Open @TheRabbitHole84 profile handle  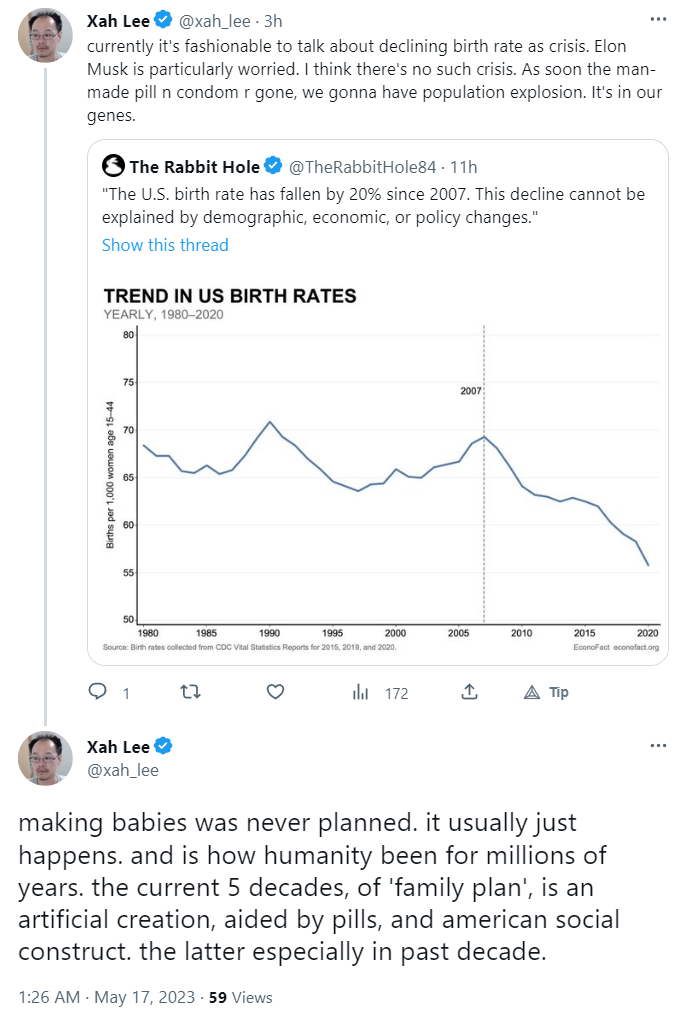[362, 167]
